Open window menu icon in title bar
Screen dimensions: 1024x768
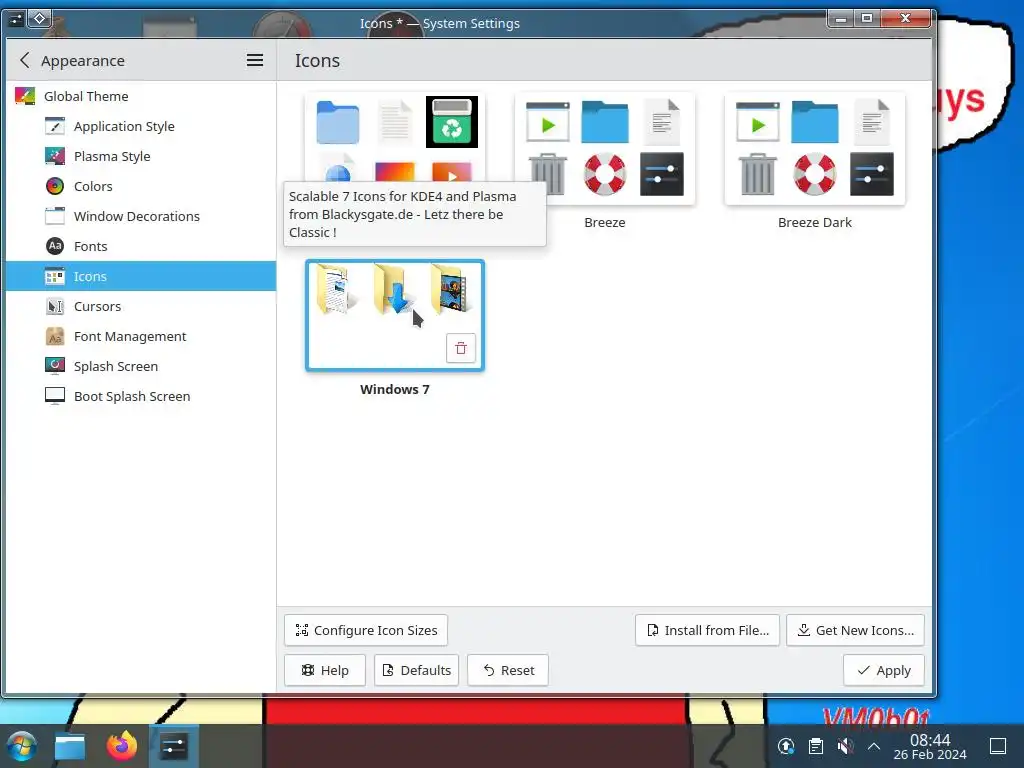[x=16, y=19]
